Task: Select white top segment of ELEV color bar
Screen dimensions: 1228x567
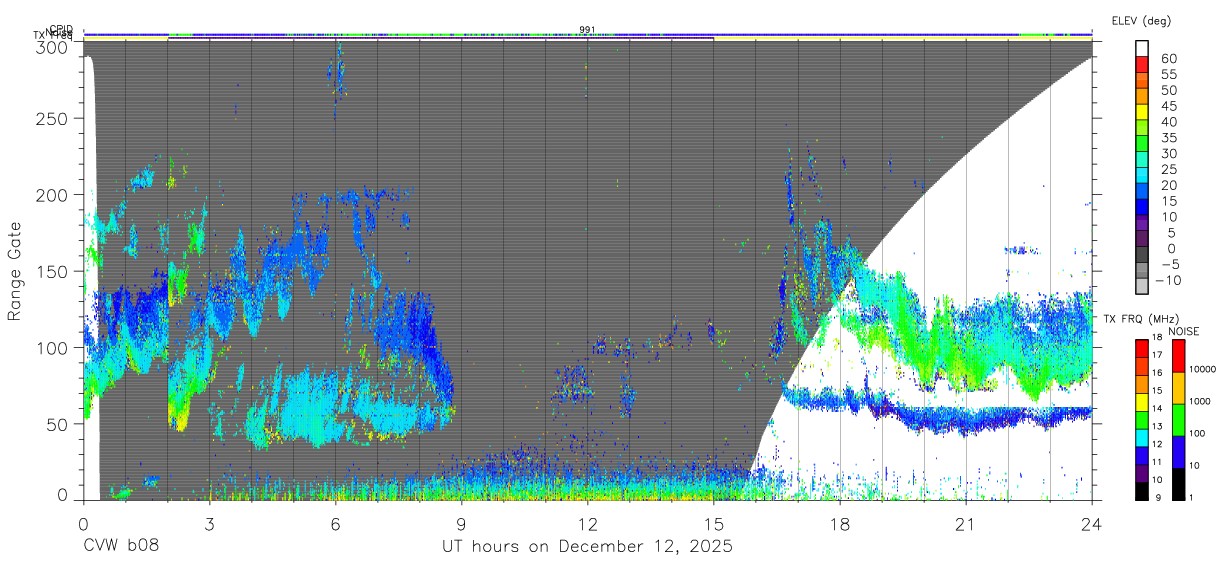Action: (1142, 49)
